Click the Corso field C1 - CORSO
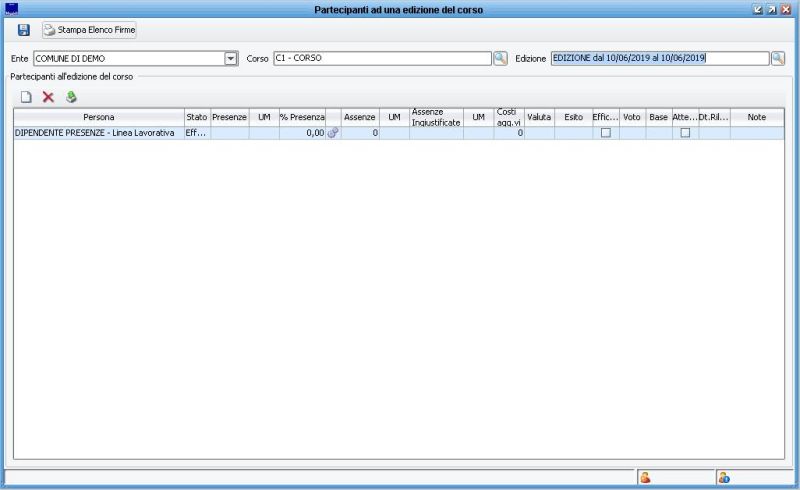The height and width of the screenshot is (490, 800). [x=382, y=58]
